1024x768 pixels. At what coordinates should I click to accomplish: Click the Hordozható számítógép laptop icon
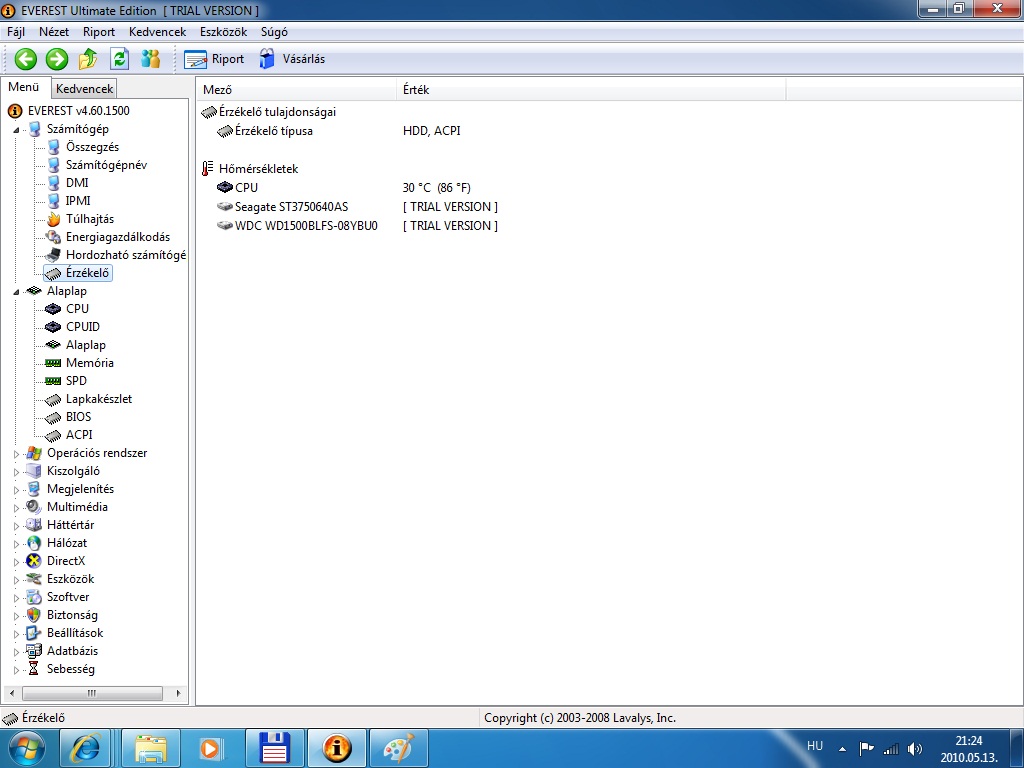point(54,255)
